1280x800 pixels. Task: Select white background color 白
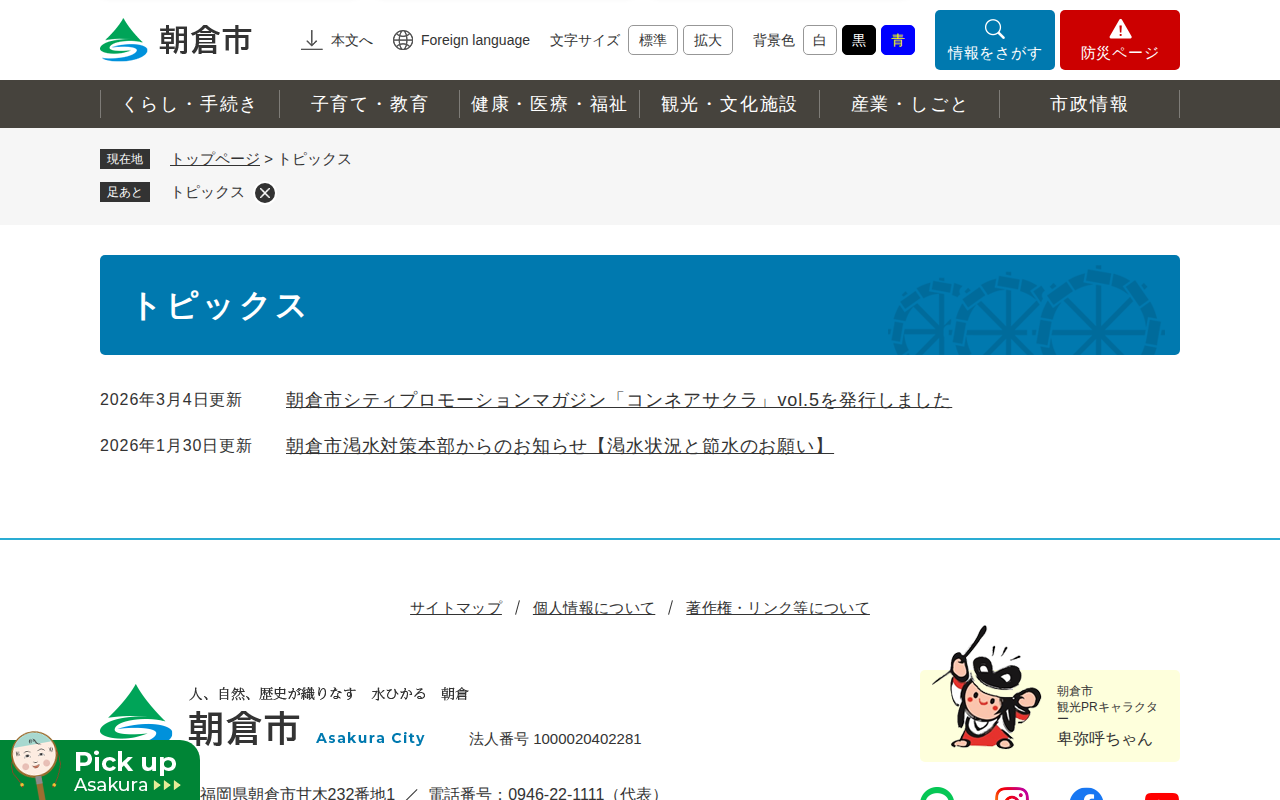pos(820,40)
